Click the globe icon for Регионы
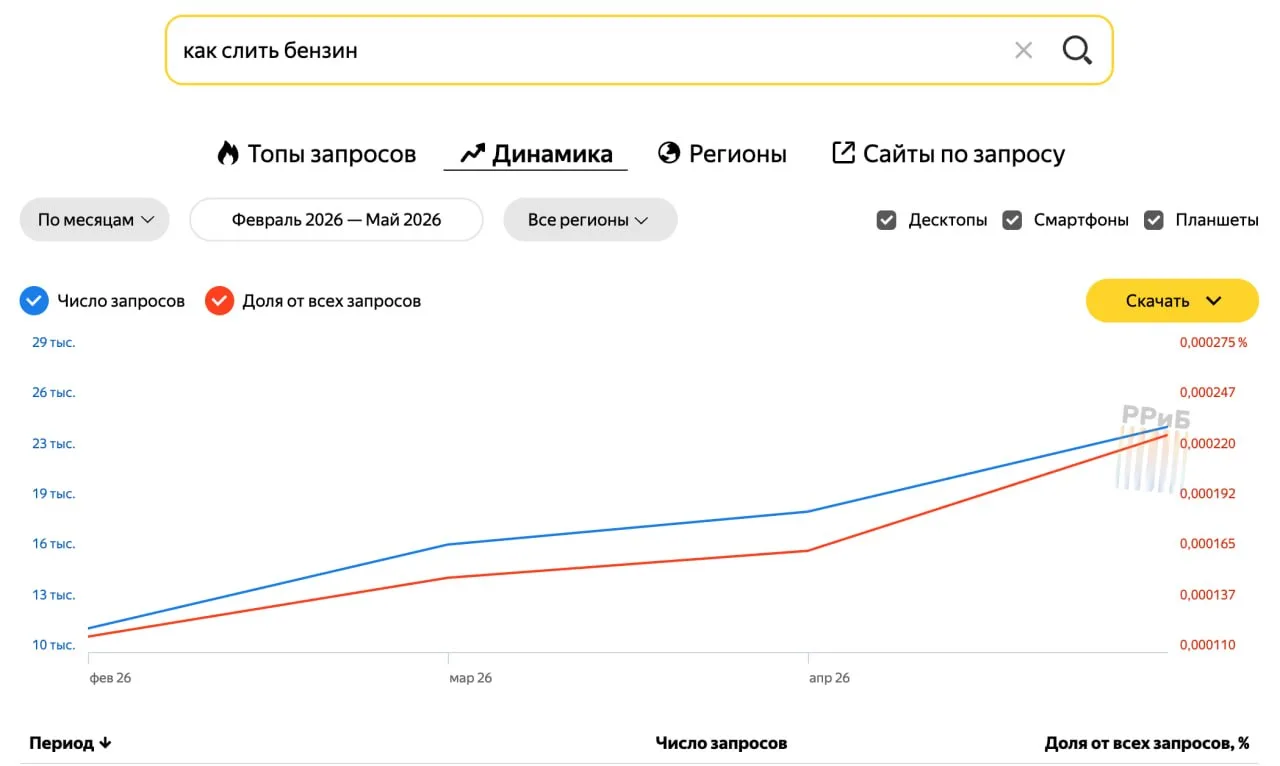Image resolution: width=1280 pixels, height=766 pixels. 669,153
